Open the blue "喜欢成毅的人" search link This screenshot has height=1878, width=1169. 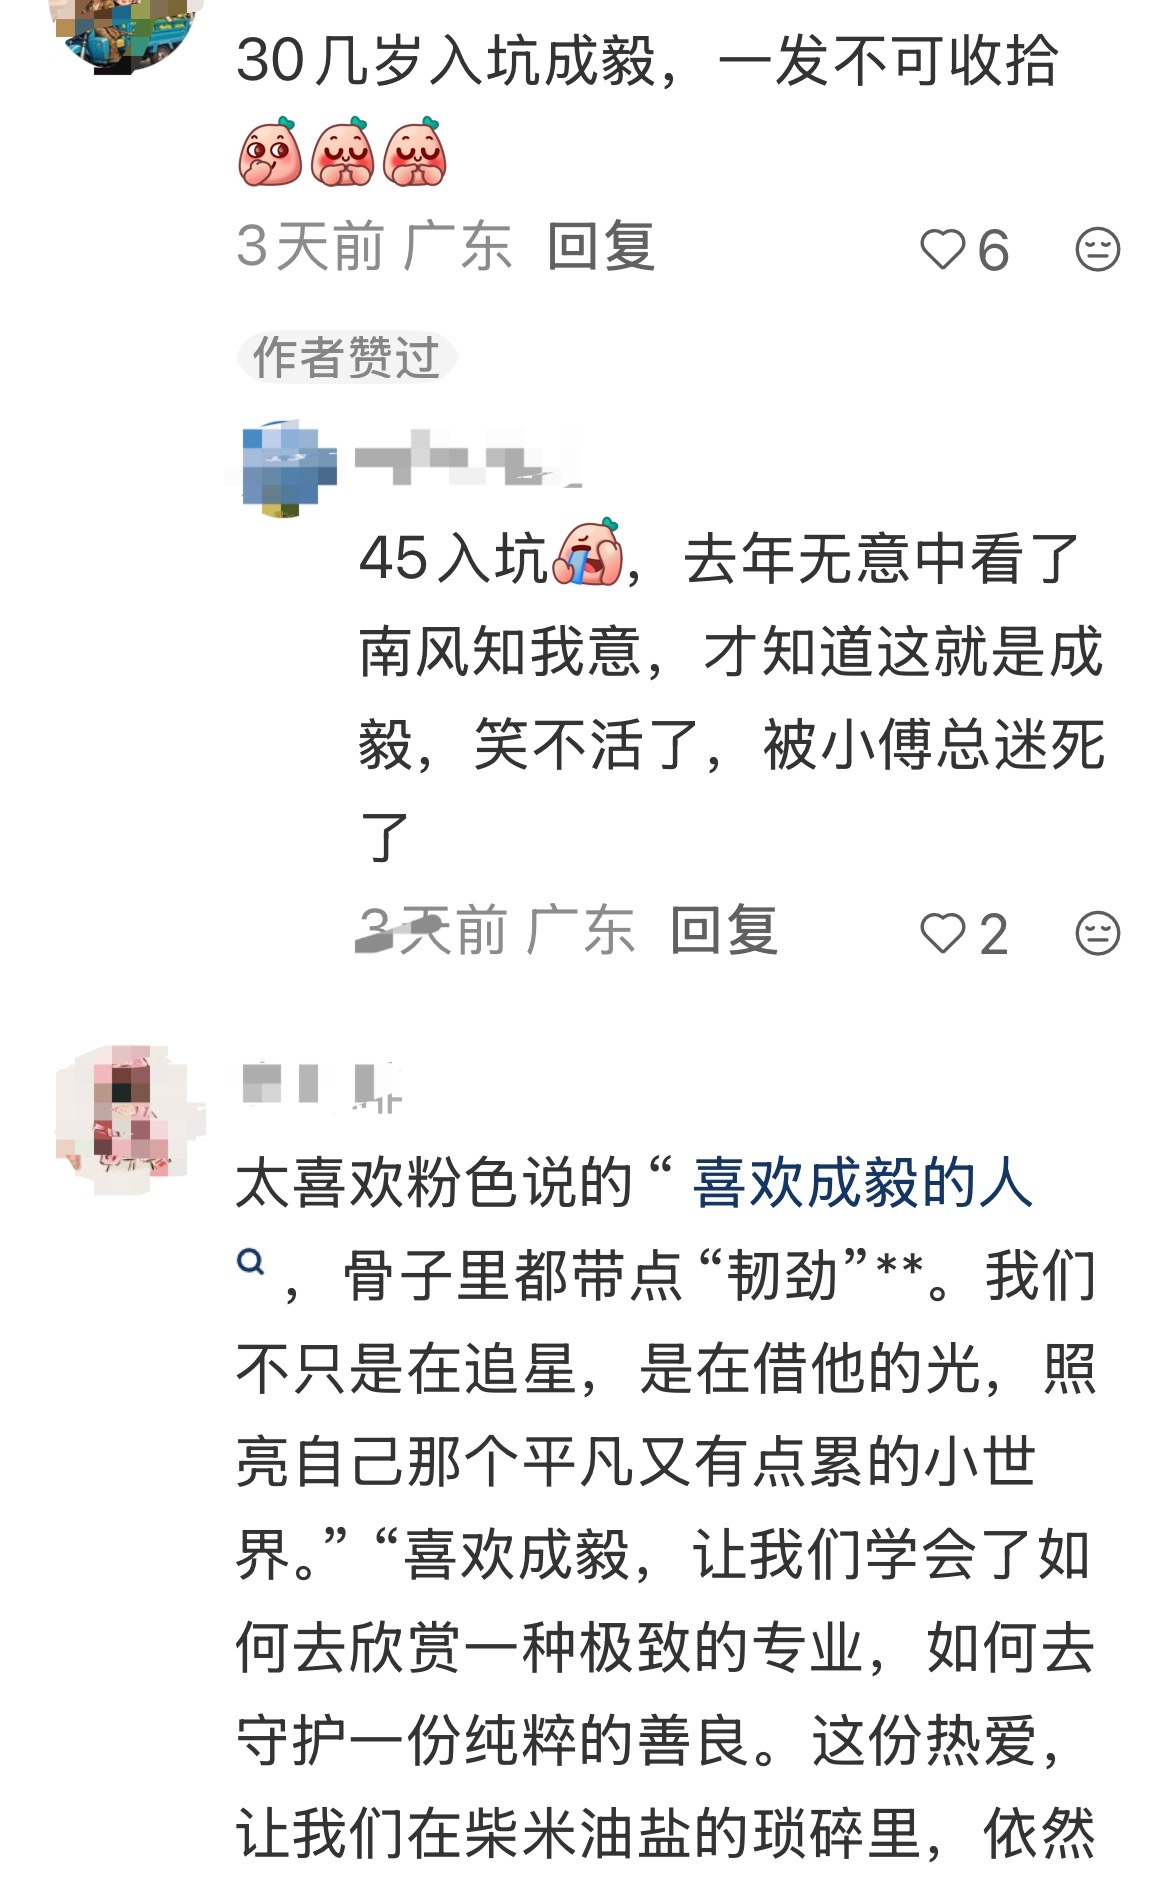click(862, 1183)
